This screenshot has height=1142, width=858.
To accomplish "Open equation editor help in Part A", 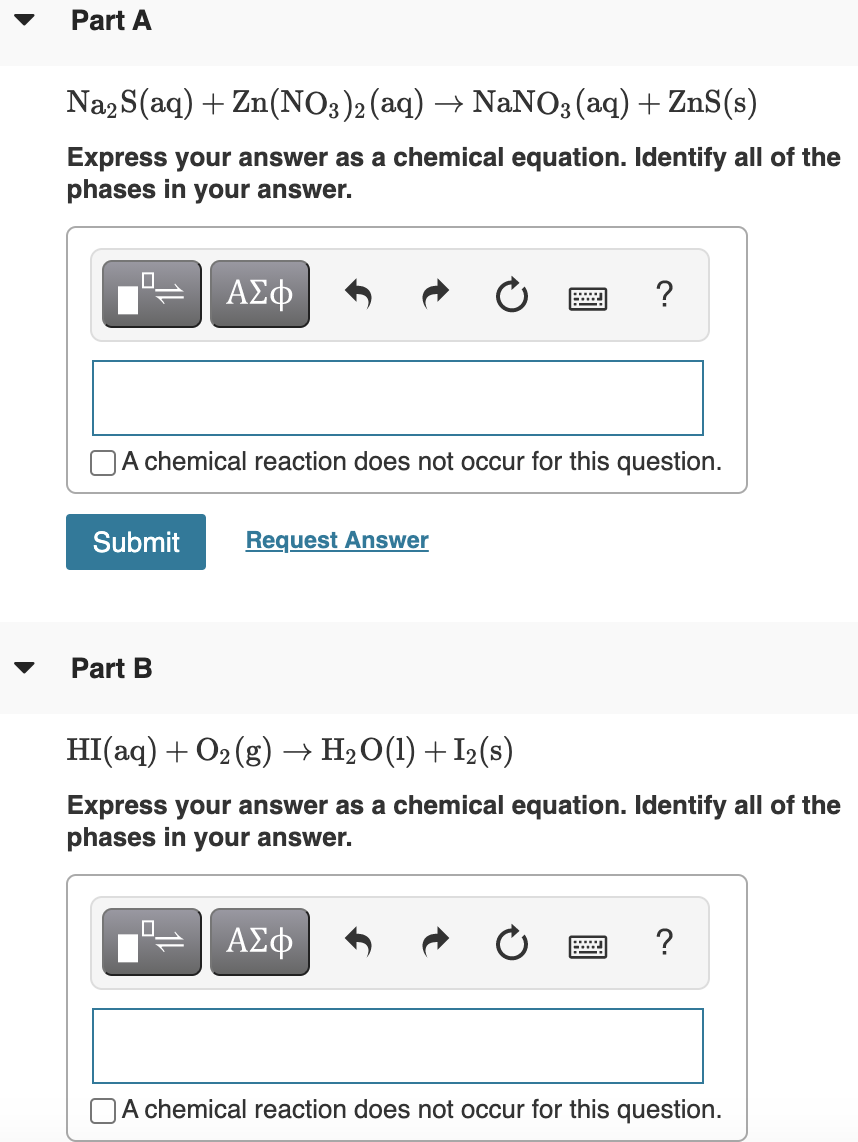I will (x=664, y=293).
